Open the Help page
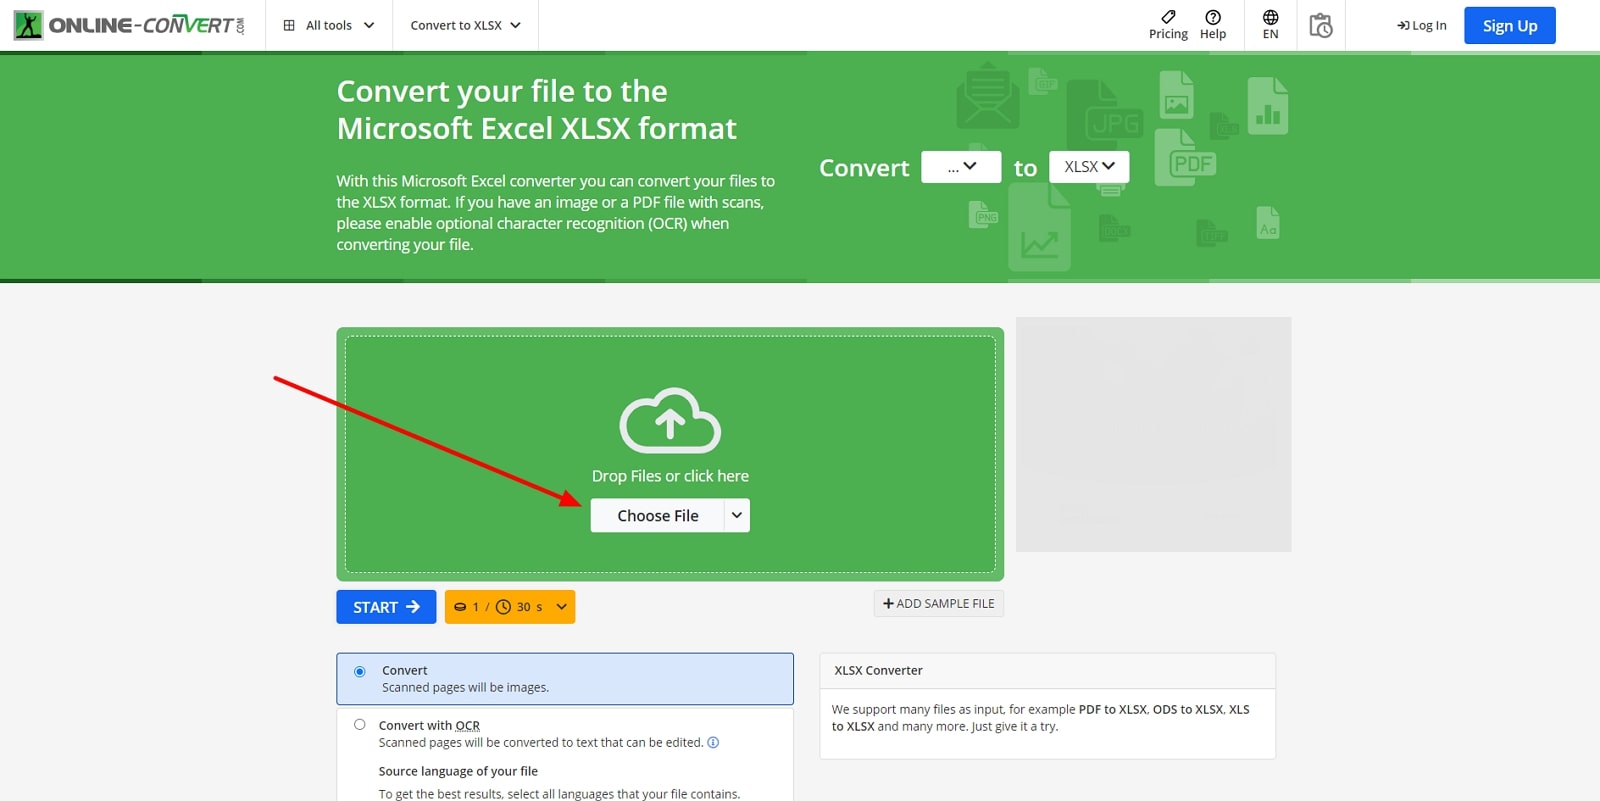 (1213, 25)
